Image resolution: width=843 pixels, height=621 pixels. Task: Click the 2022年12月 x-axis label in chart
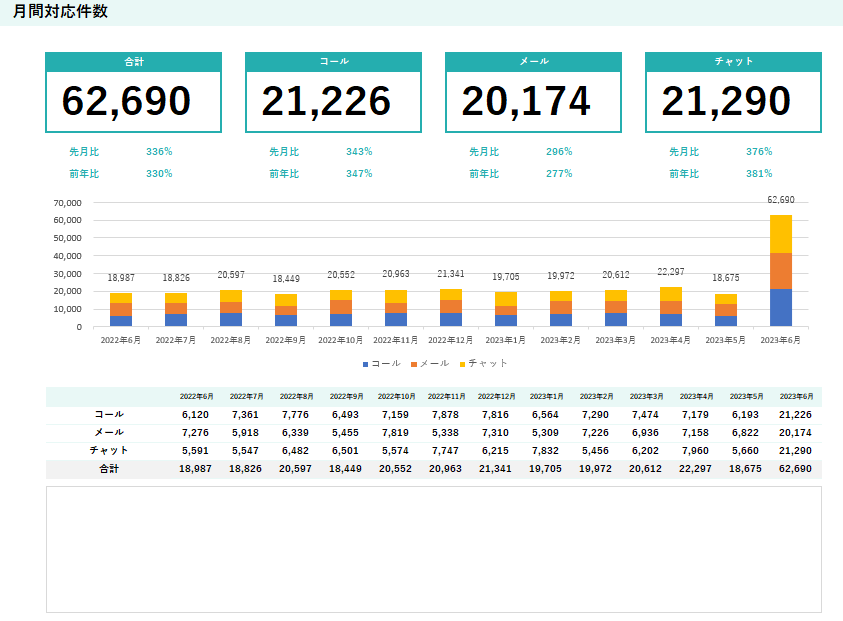pyautogui.click(x=450, y=341)
